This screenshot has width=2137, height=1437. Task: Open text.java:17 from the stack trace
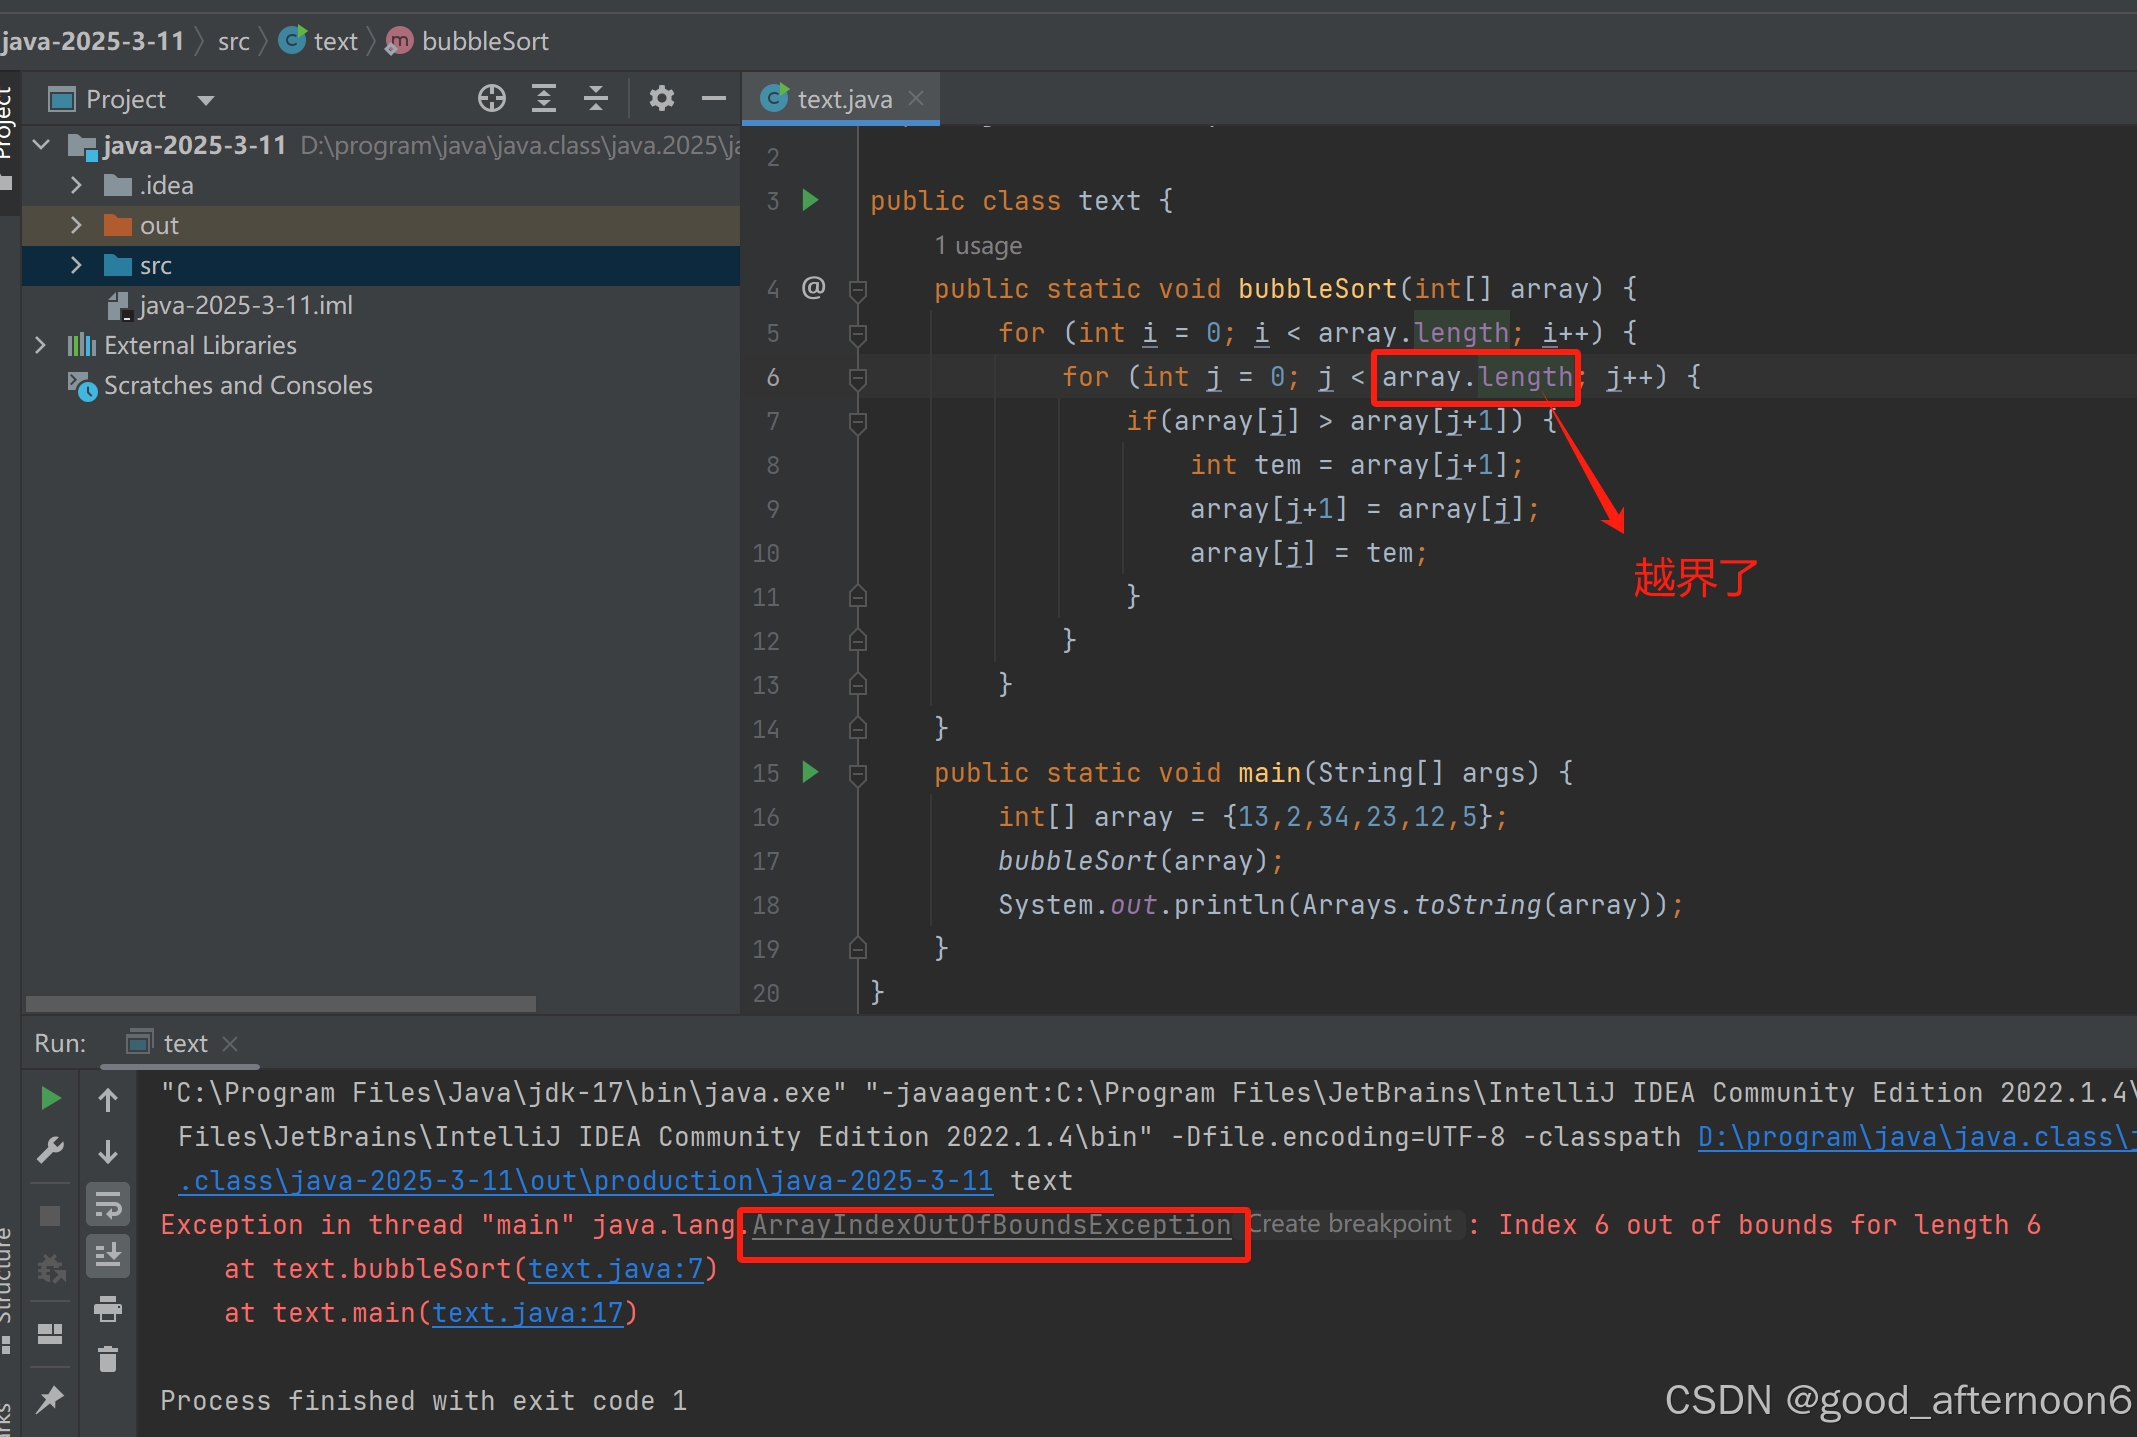click(530, 1312)
